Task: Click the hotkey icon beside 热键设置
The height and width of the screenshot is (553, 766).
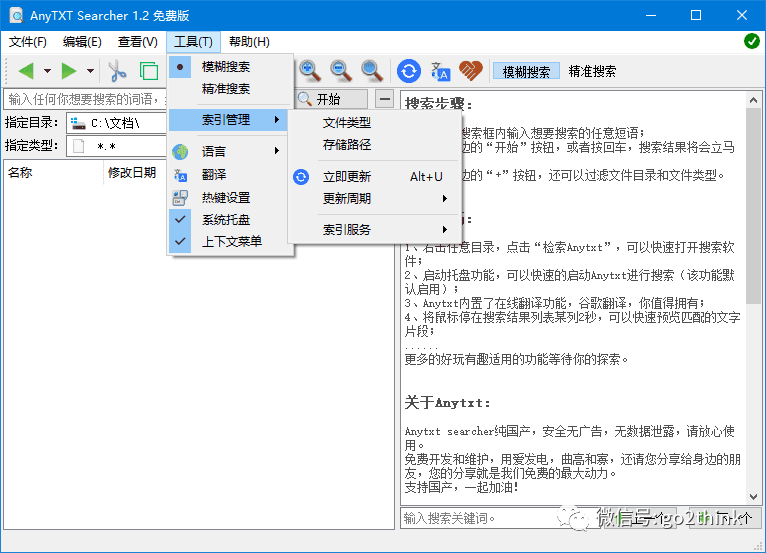Action: pyautogui.click(x=180, y=197)
